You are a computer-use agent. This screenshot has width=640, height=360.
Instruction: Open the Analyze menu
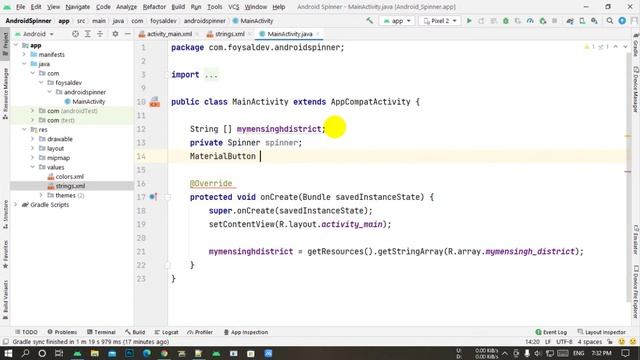(126, 7)
